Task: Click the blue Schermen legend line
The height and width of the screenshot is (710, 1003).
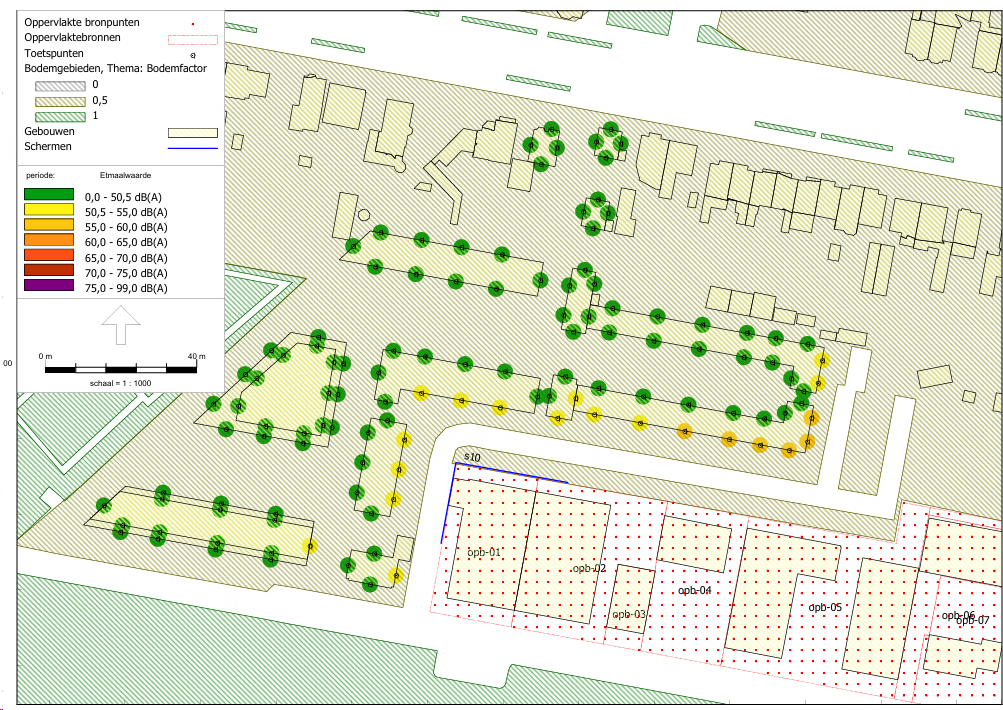Action: click(193, 148)
